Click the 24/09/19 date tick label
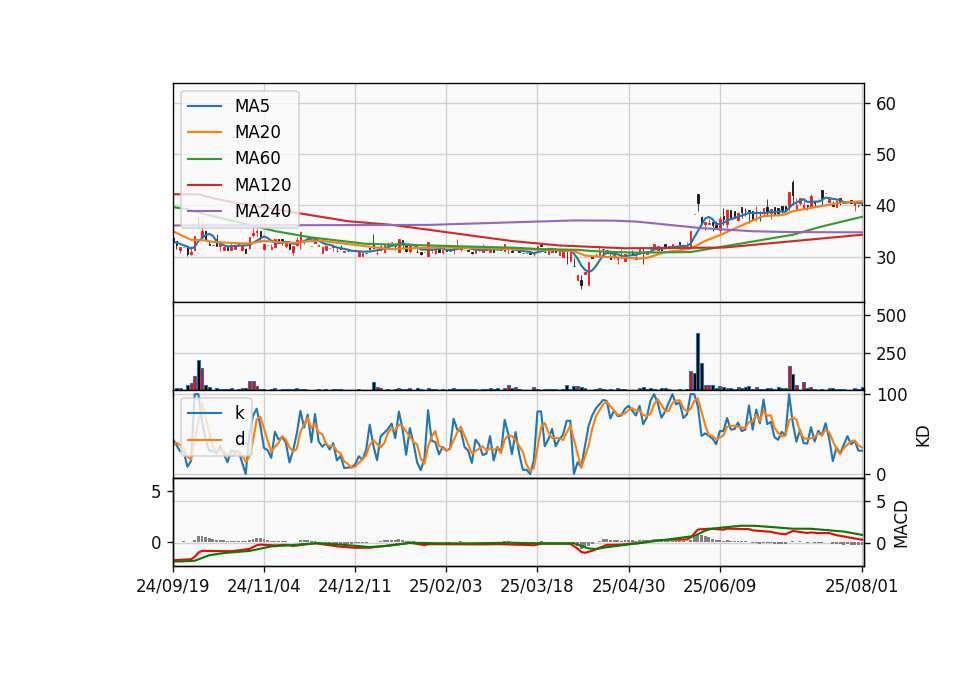The image size is (960, 690). click(173, 586)
